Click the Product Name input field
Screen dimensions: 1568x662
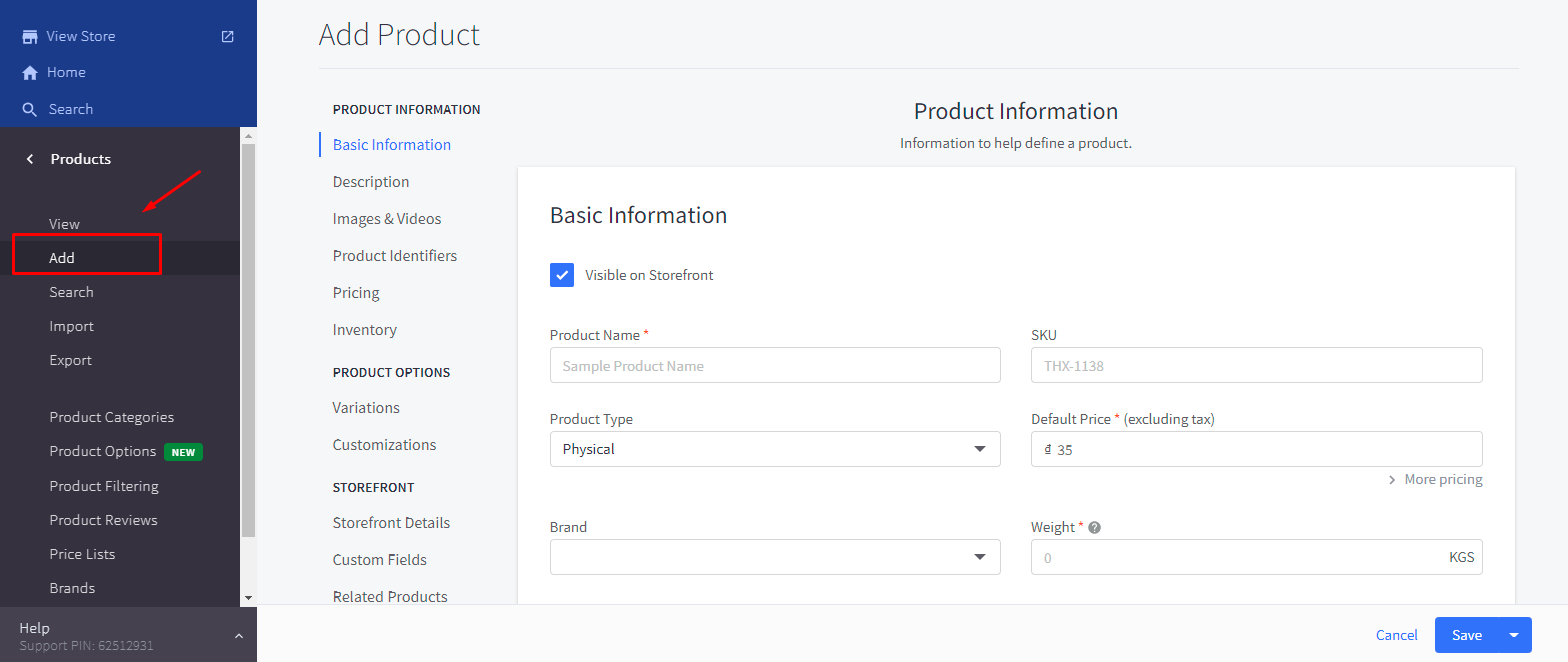tap(775, 366)
